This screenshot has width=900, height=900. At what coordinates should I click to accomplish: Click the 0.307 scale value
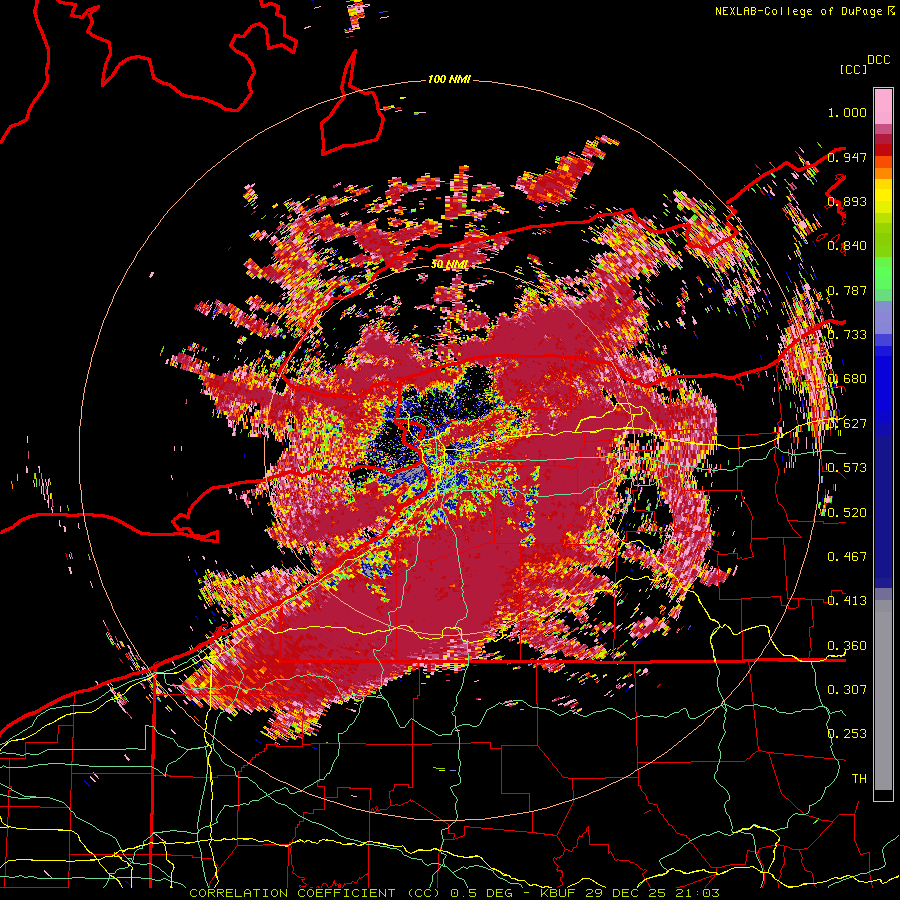click(x=847, y=689)
